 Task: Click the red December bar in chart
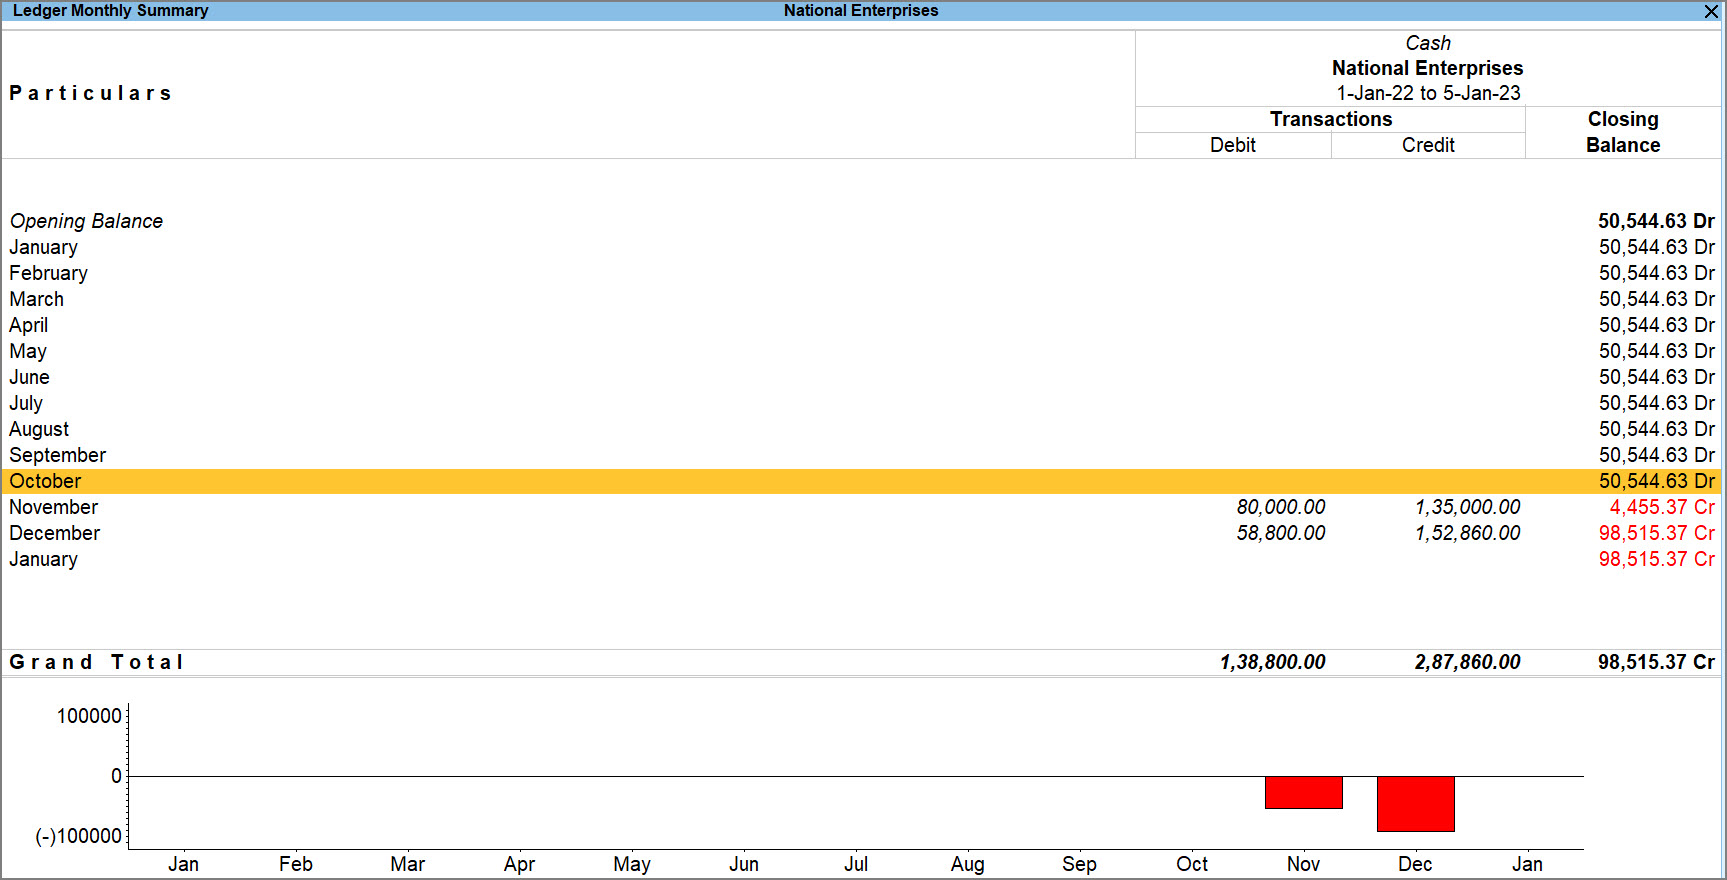1415,804
